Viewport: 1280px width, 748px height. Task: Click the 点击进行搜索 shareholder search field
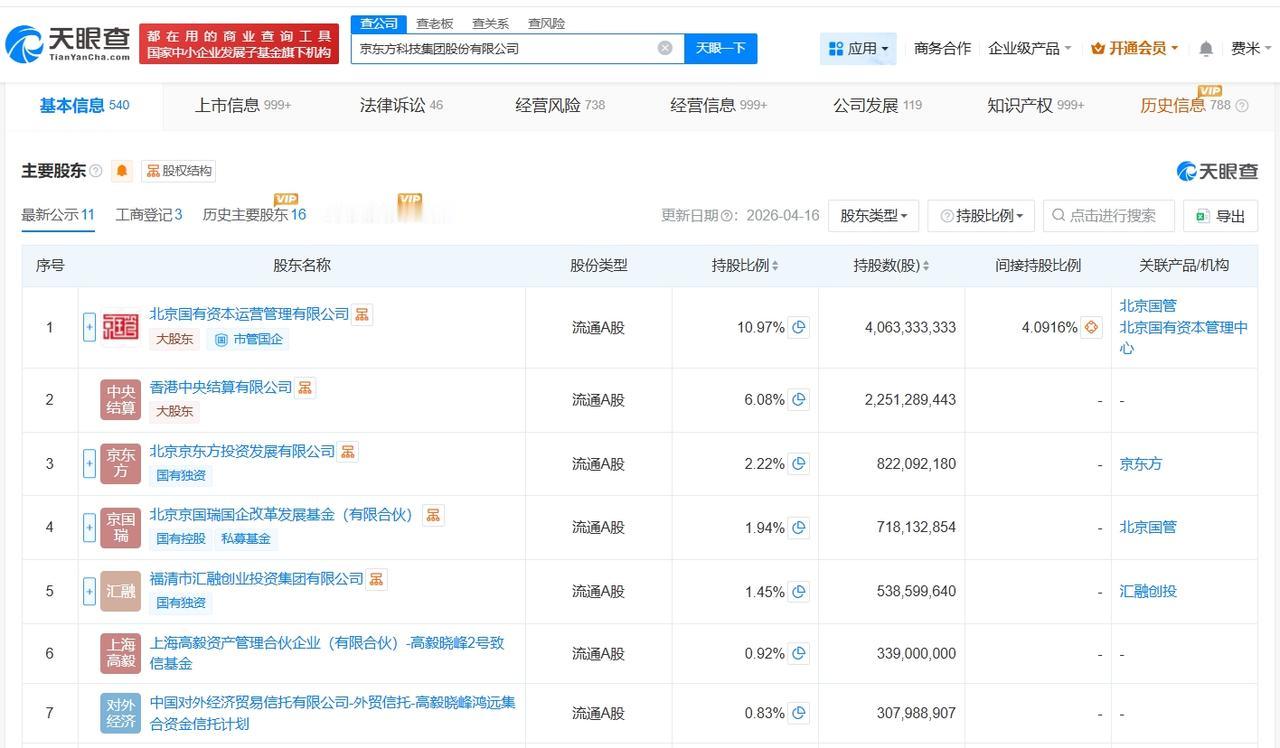point(1108,216)
